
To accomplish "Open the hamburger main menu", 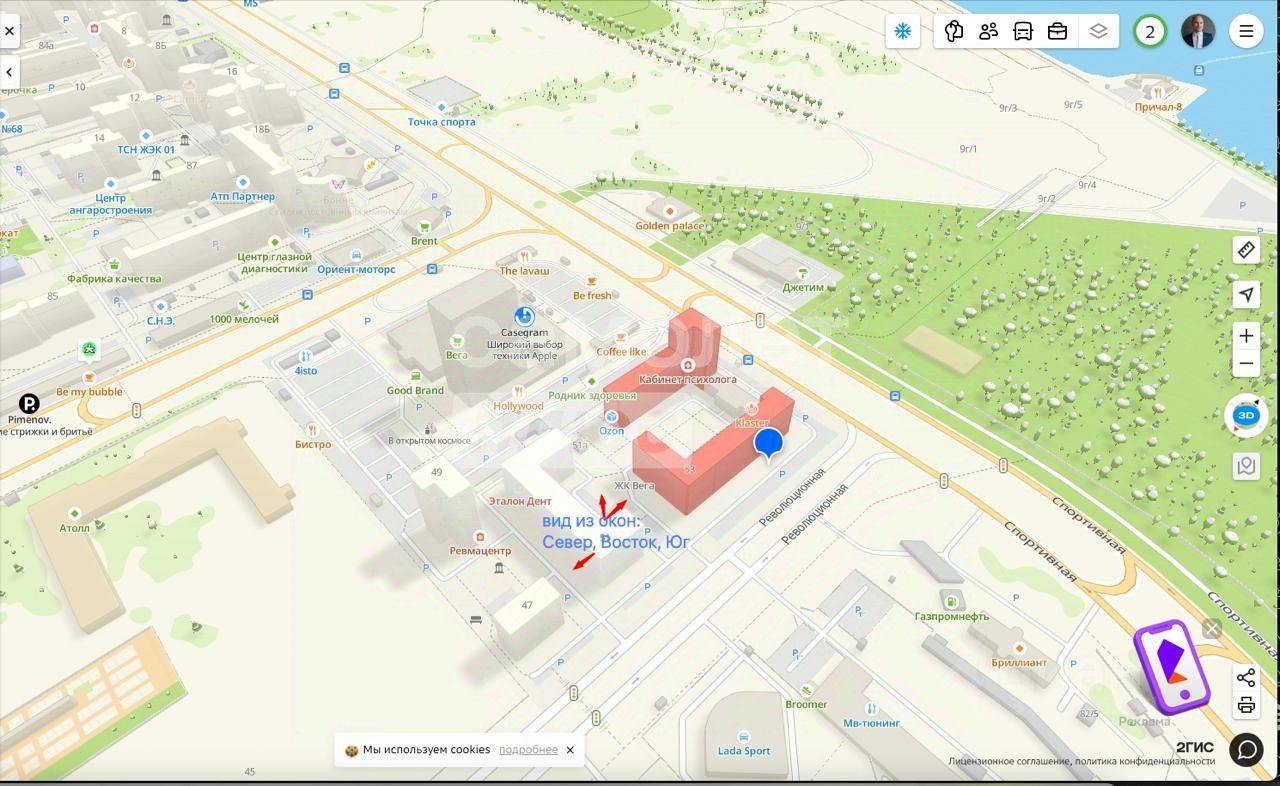I will click(1246, 31).
